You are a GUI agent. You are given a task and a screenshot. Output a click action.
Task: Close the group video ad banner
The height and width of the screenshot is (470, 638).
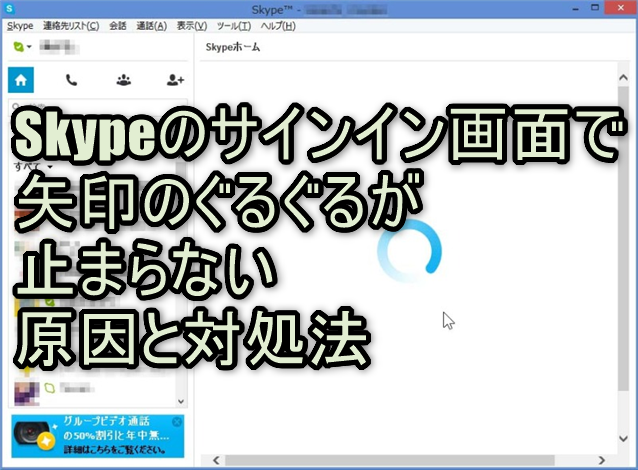177,422
